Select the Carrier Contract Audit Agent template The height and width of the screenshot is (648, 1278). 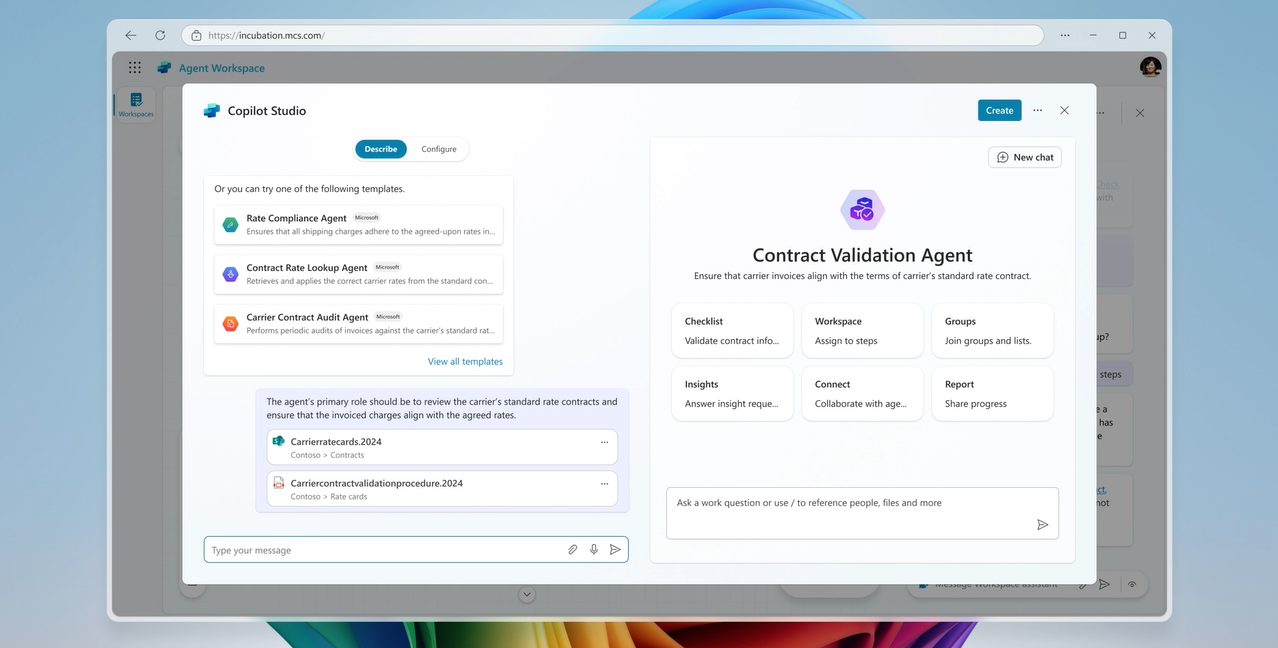(x=358, y=324)
